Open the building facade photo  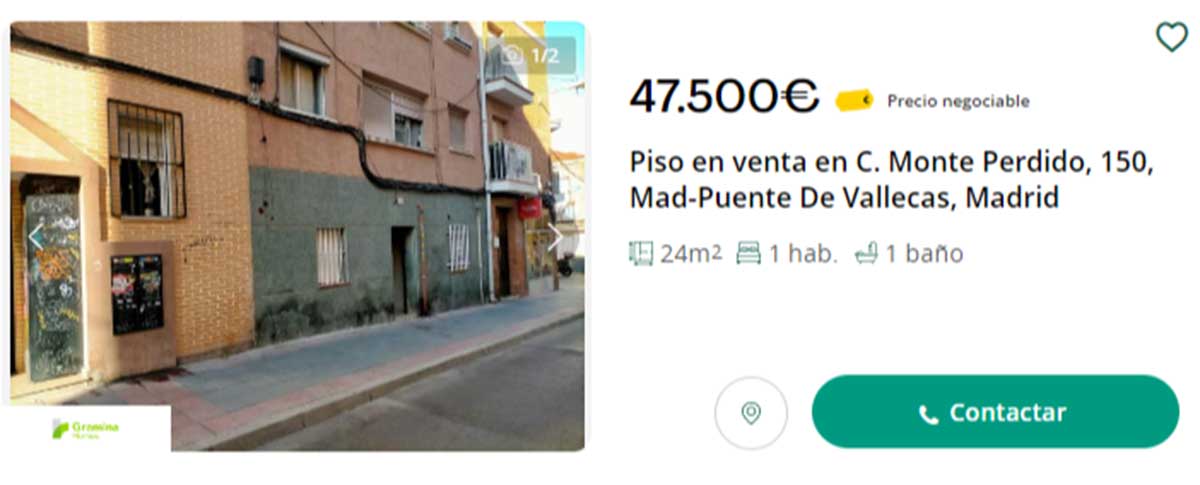(x=297, y=236)
